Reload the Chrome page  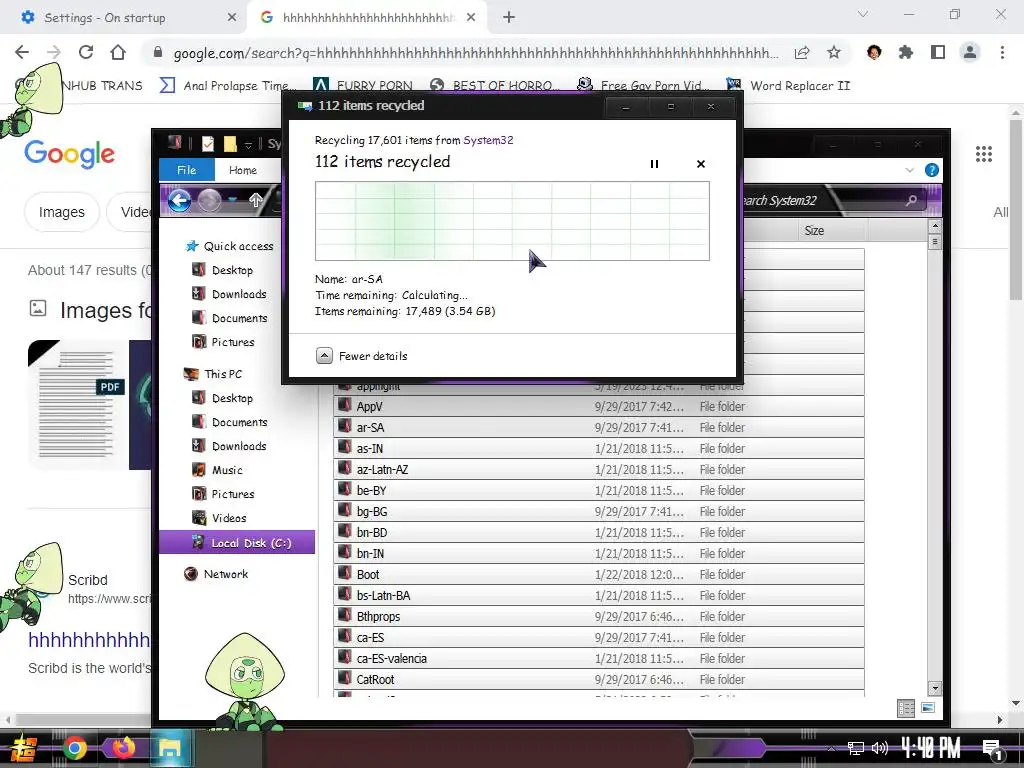pos(86,52)
